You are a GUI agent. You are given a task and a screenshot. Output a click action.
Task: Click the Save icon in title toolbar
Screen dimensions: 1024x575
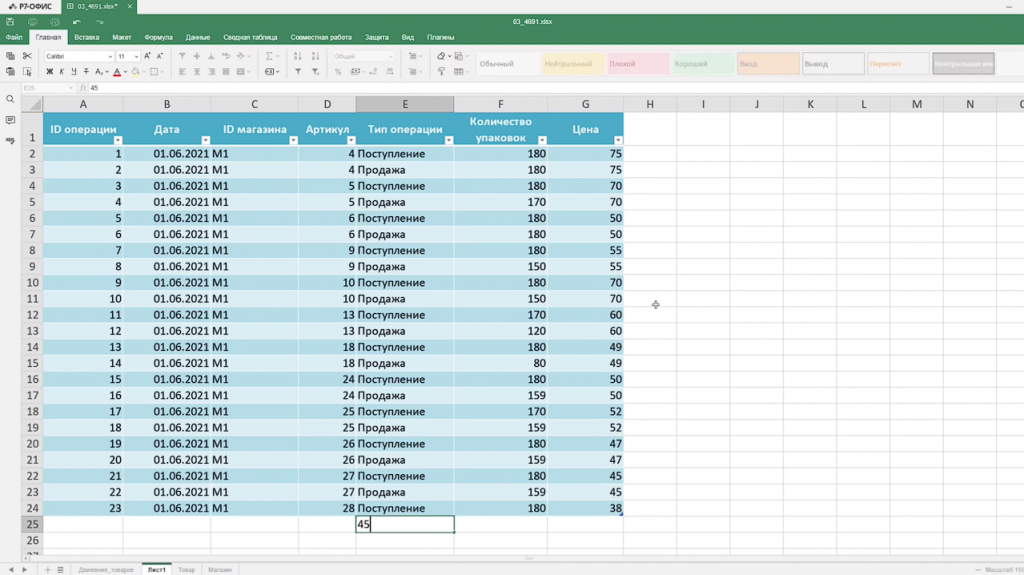pos(10,22)
